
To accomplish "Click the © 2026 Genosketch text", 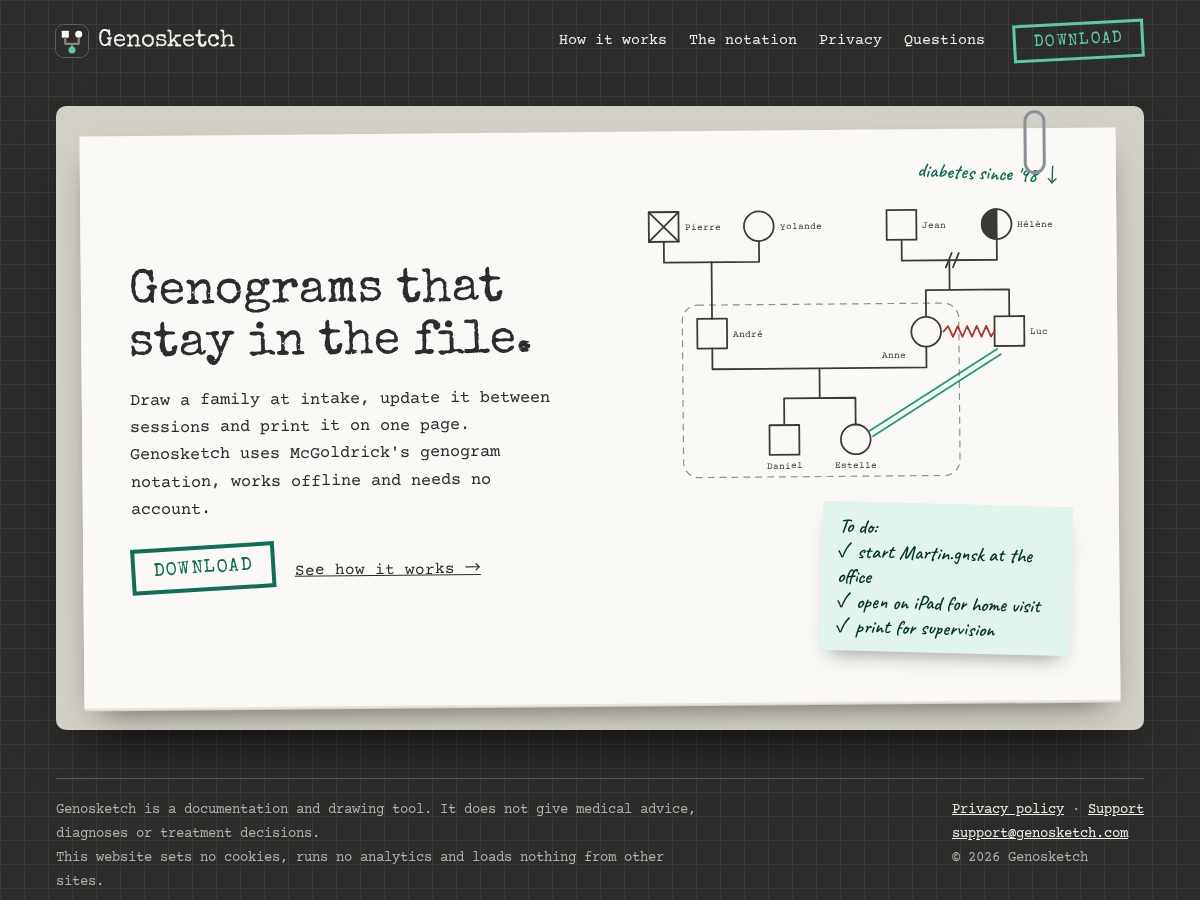I will [x=1020, y=857].
